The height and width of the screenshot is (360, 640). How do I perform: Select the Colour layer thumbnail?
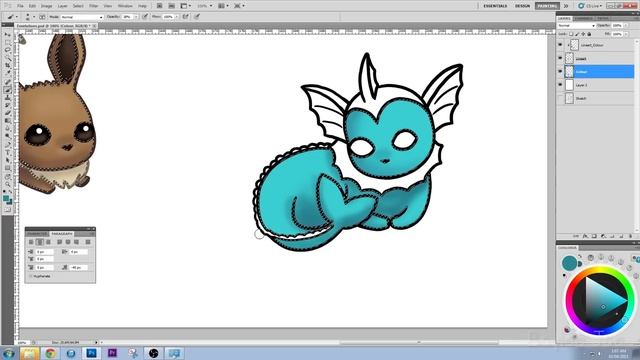pyautogui.click(x=569, y=71)
